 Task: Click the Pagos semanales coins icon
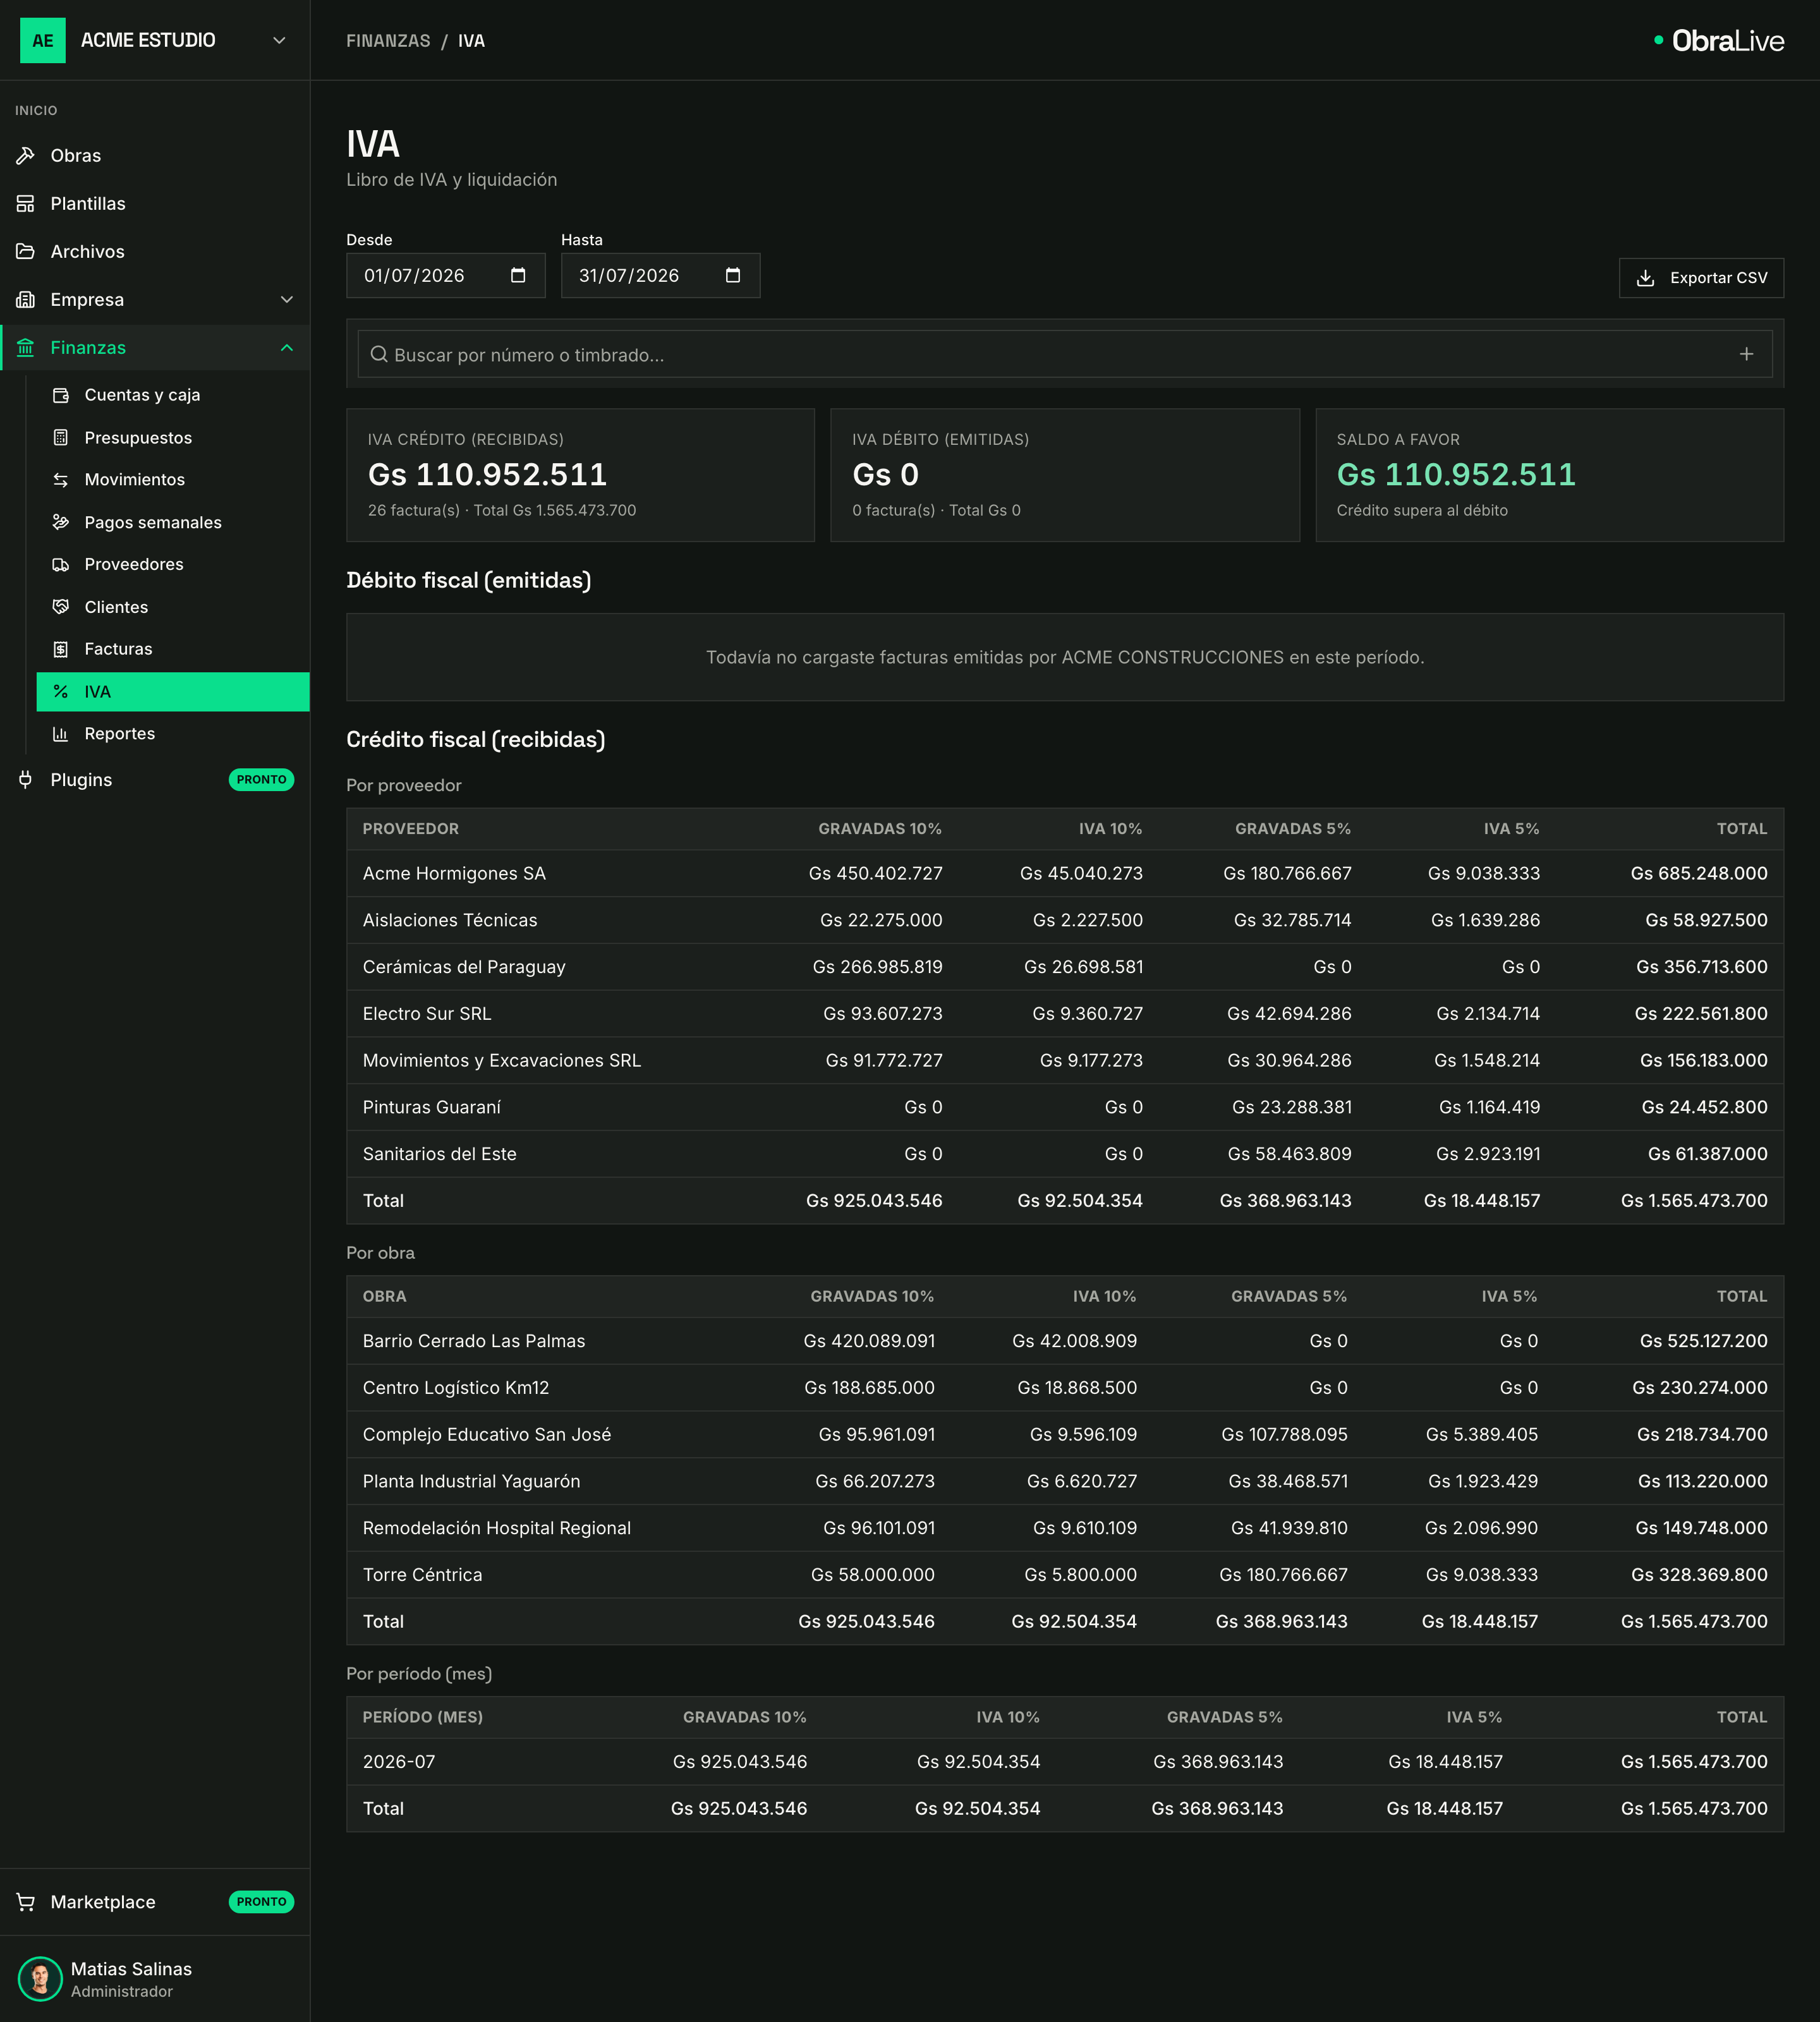(x=61, y=522)
